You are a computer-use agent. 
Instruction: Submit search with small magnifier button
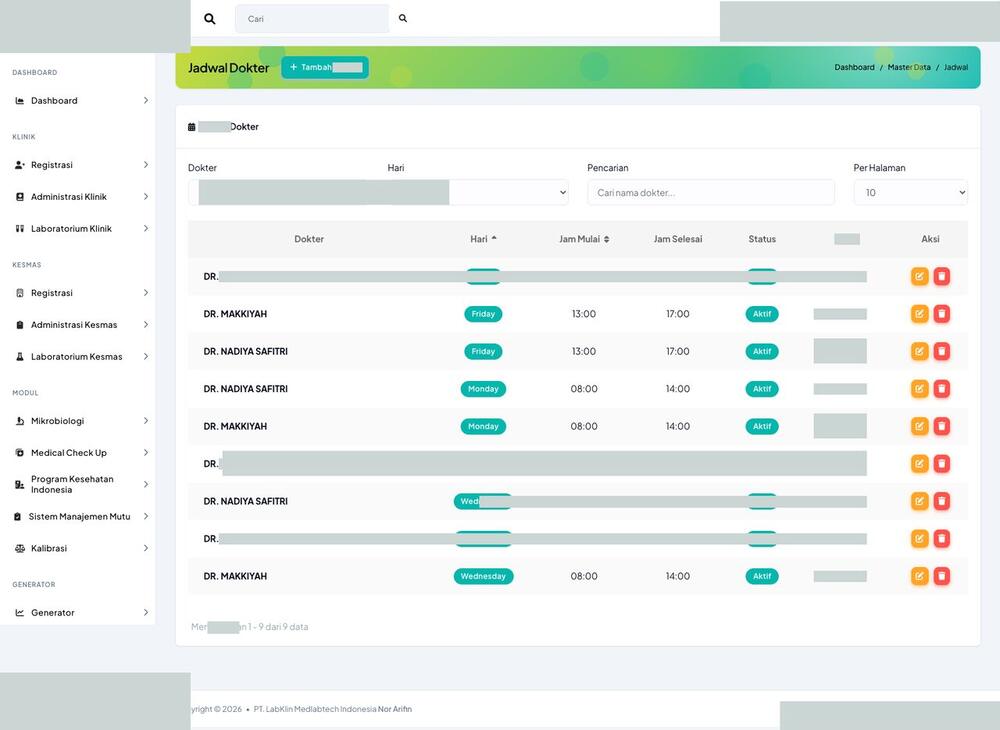[x=402, y=18]
